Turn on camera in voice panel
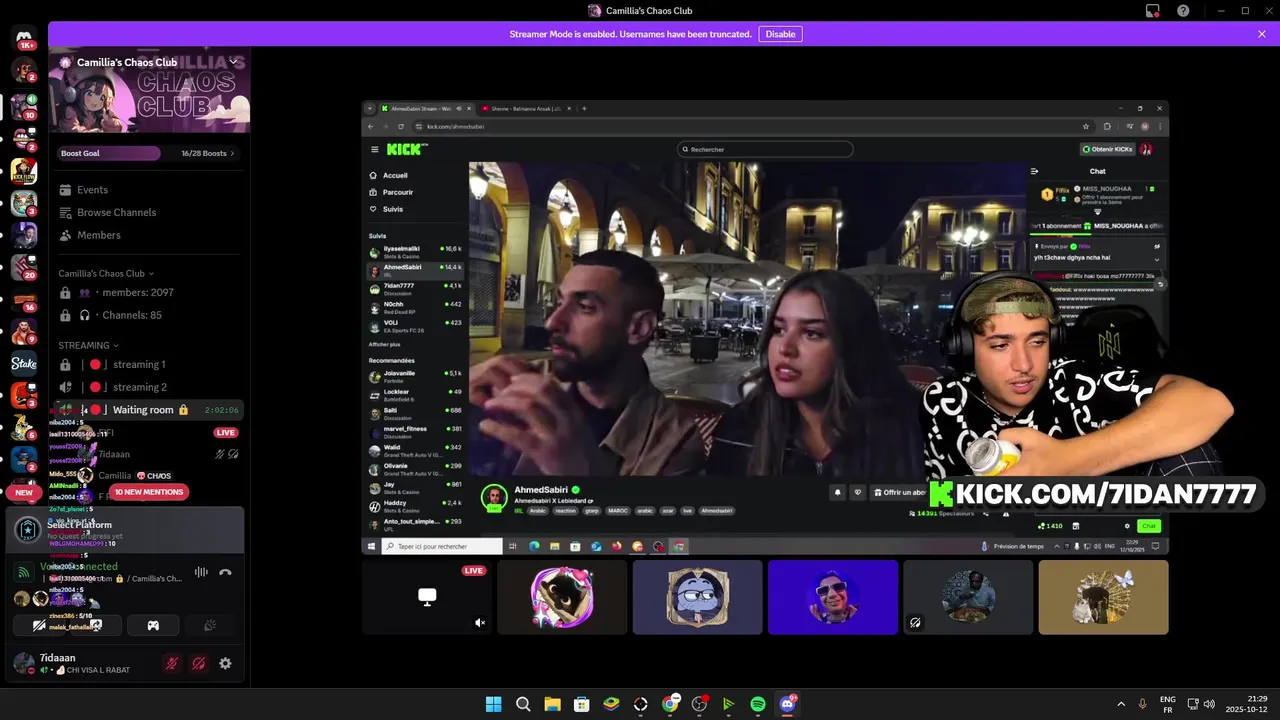 pos(39,625)
